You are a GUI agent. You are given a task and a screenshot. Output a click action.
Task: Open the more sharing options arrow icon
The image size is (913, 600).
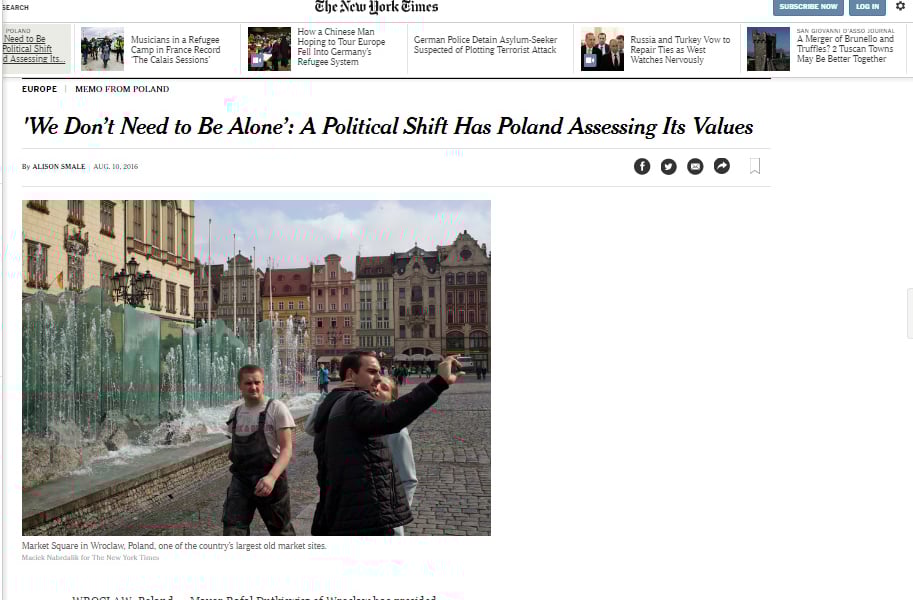pos(722,167)
